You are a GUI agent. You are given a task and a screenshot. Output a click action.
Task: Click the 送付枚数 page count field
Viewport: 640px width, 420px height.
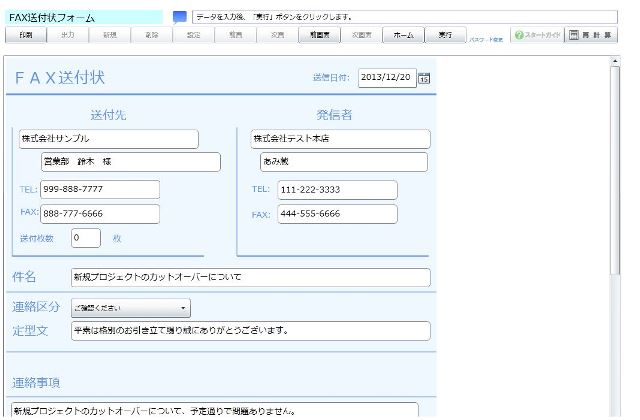click(85, 238)
